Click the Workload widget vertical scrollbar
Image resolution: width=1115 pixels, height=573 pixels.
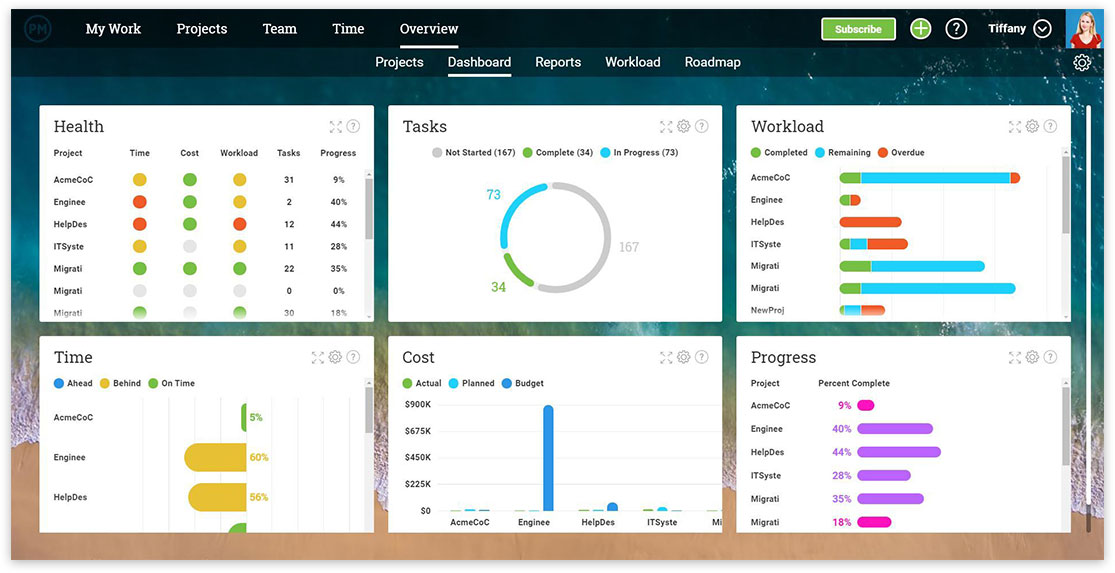[x=1065, y=195]
